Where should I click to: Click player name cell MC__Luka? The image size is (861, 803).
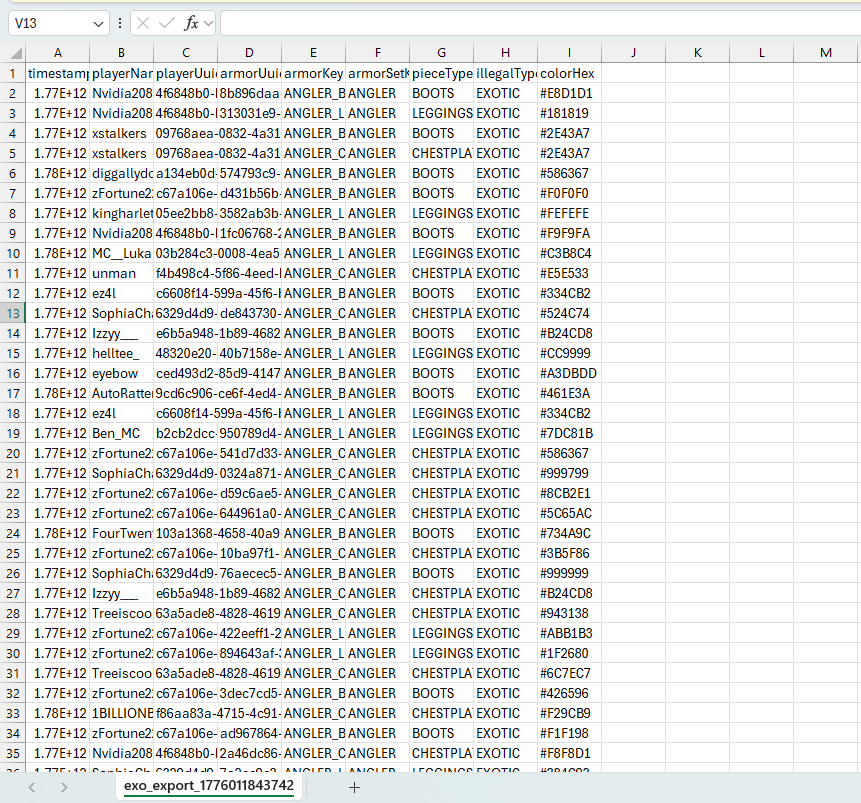(121, 253)
